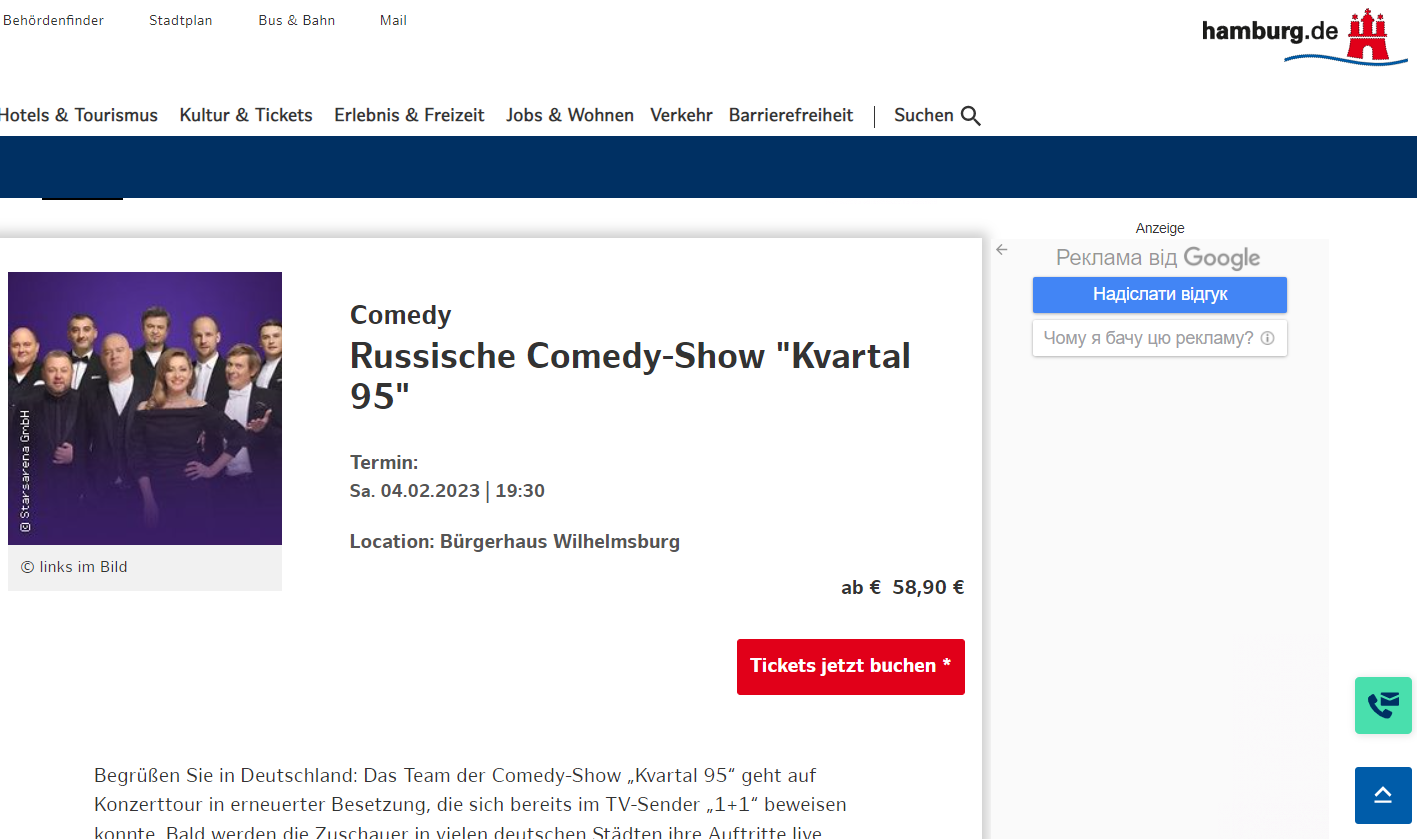Click the back arrow in the ad panel
This screenshot has width=1417, height=839.
pos(1002,250)
